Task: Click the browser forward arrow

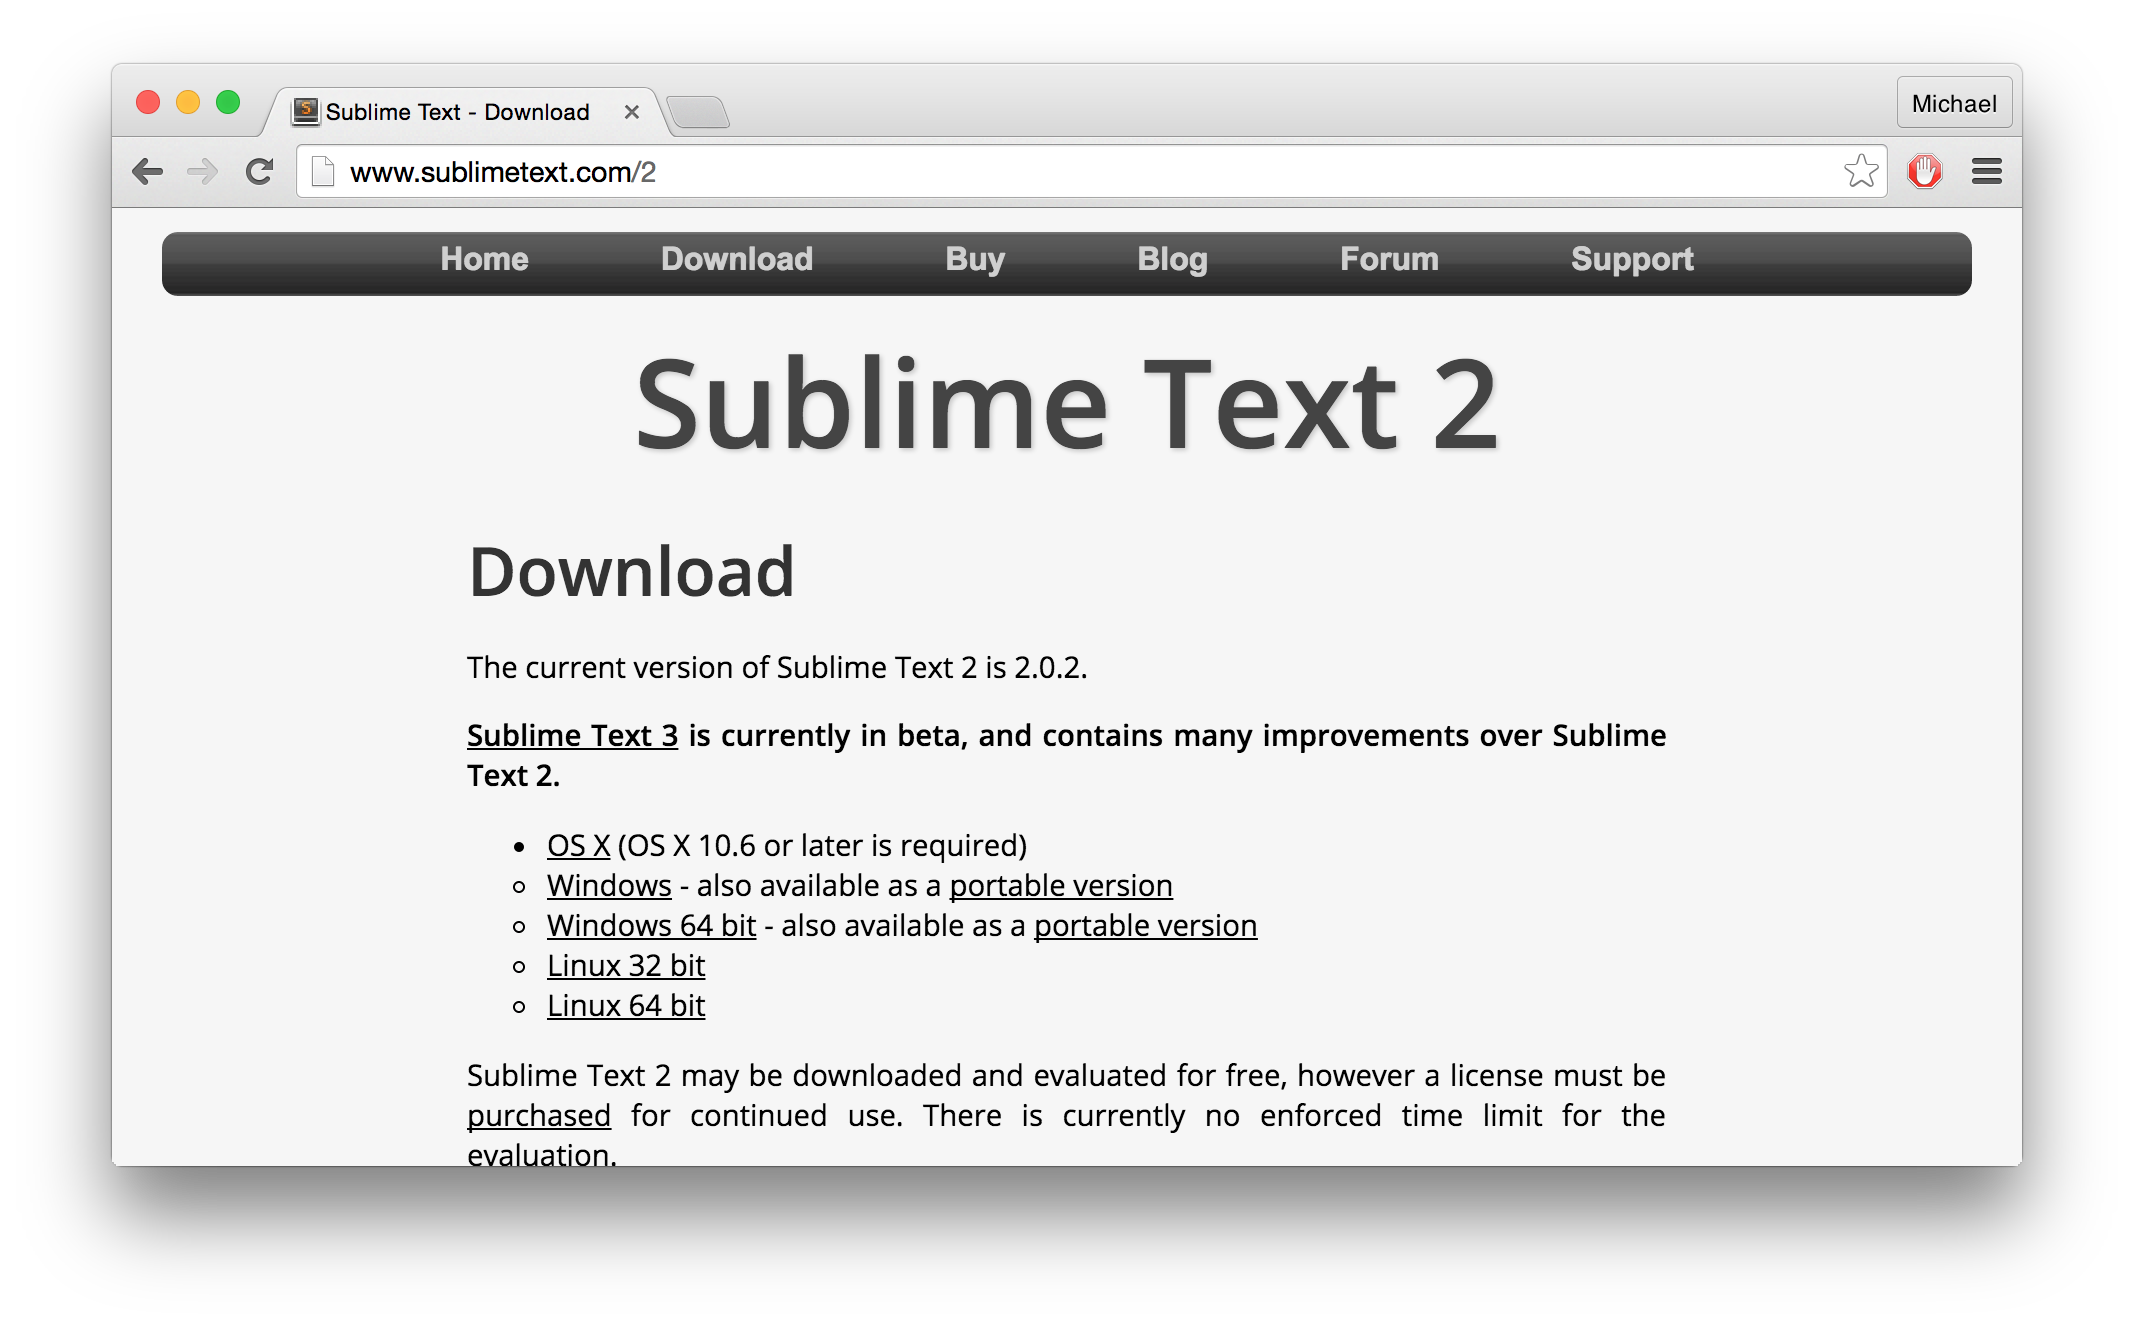Action: coord(202,172)
